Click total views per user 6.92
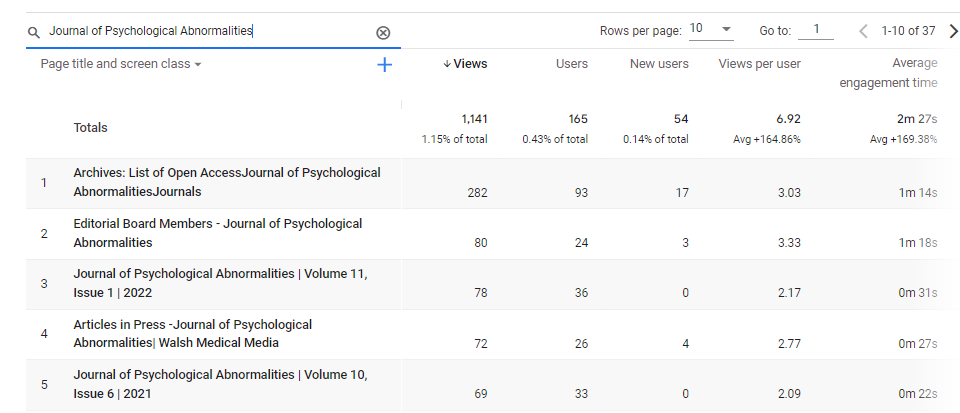The height and width of the screenshot is (413, 960). tap(789, 119)
